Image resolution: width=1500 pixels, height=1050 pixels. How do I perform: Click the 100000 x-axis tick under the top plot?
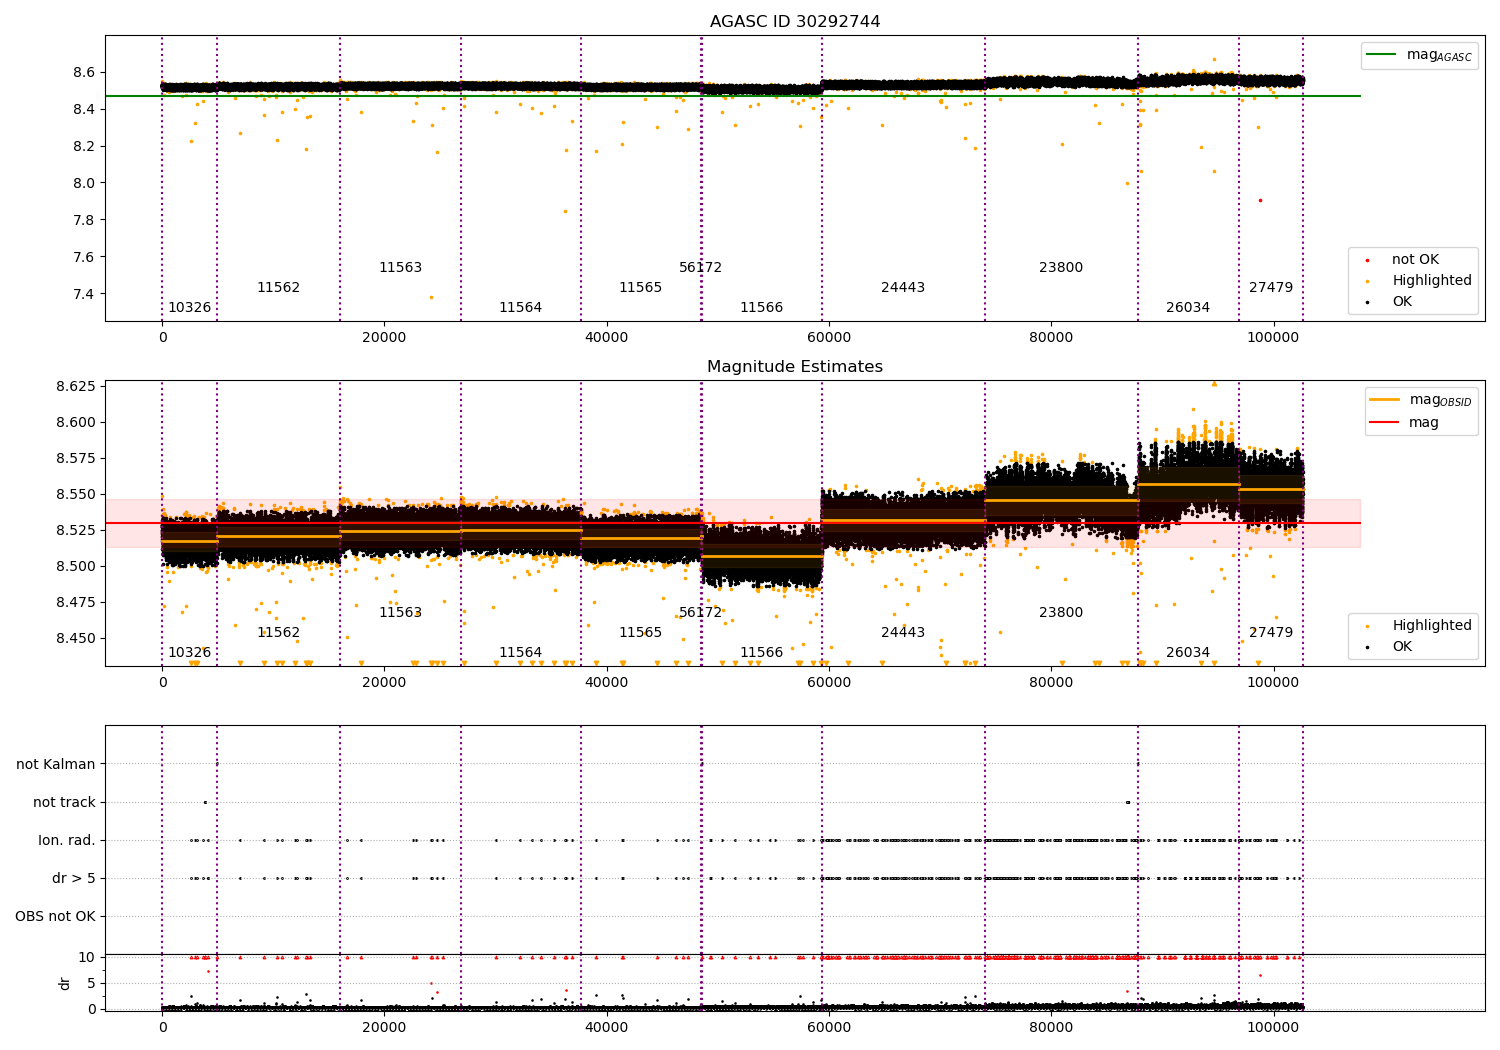point(1274,338)
